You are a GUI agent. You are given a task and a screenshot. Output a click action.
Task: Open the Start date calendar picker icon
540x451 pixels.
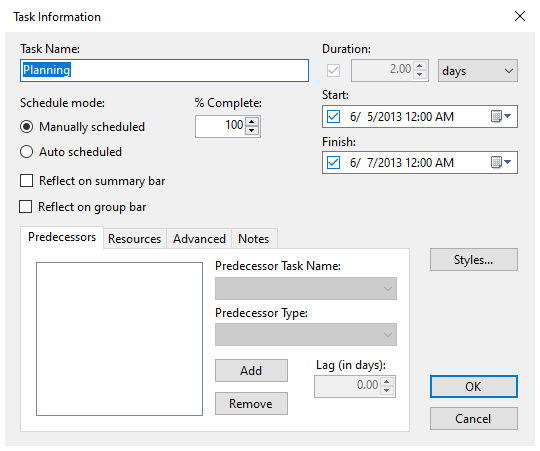point(500,116)
